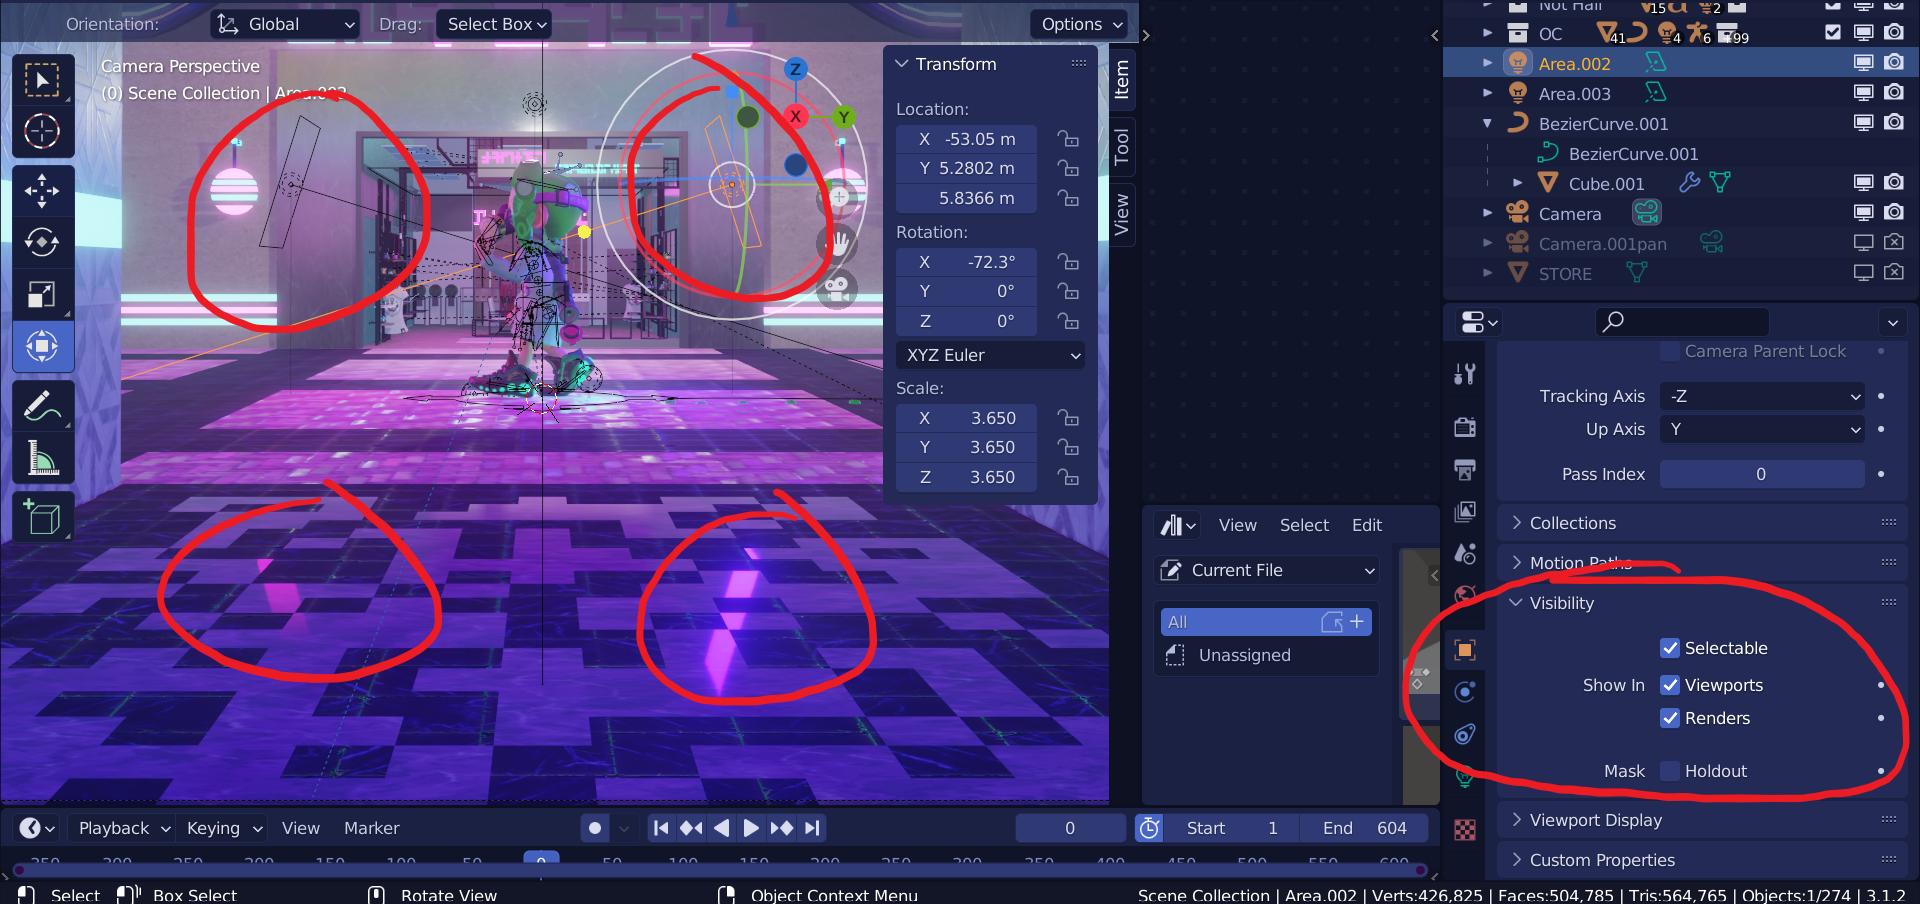Switch to the Tool sidebar tab
1920x904 pixels.
pos(1121,146)
